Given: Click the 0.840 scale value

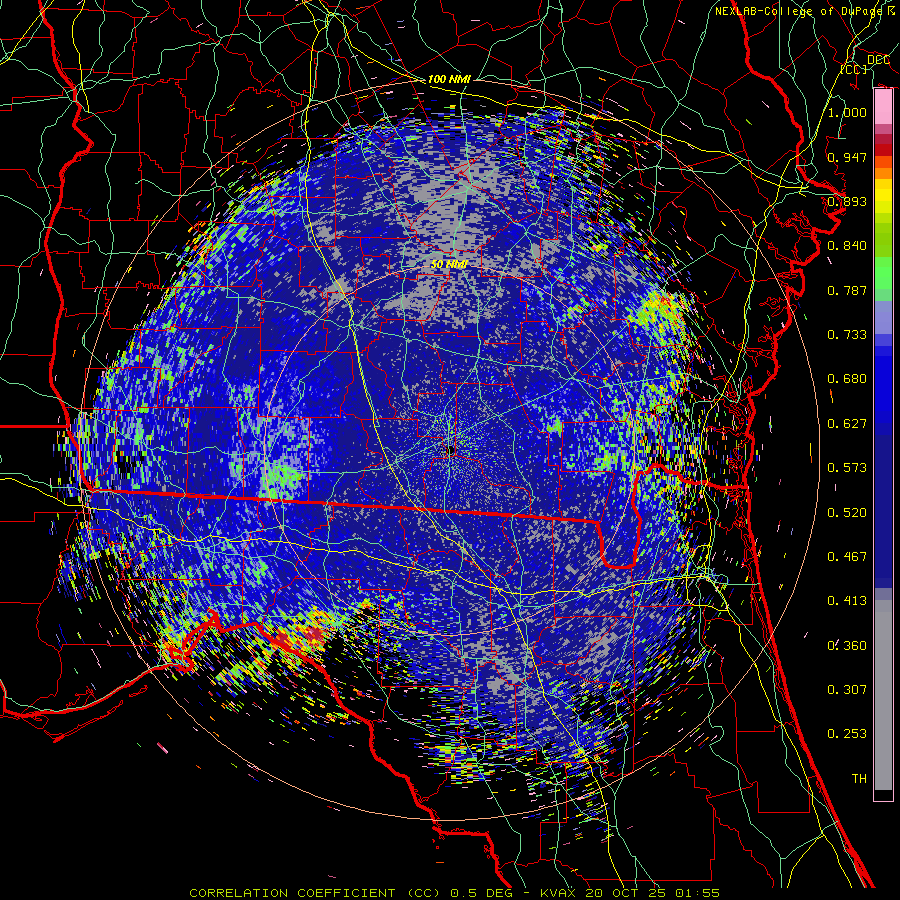Looking at the screenshot, I should pyautogui.click(x=847, y=246).
